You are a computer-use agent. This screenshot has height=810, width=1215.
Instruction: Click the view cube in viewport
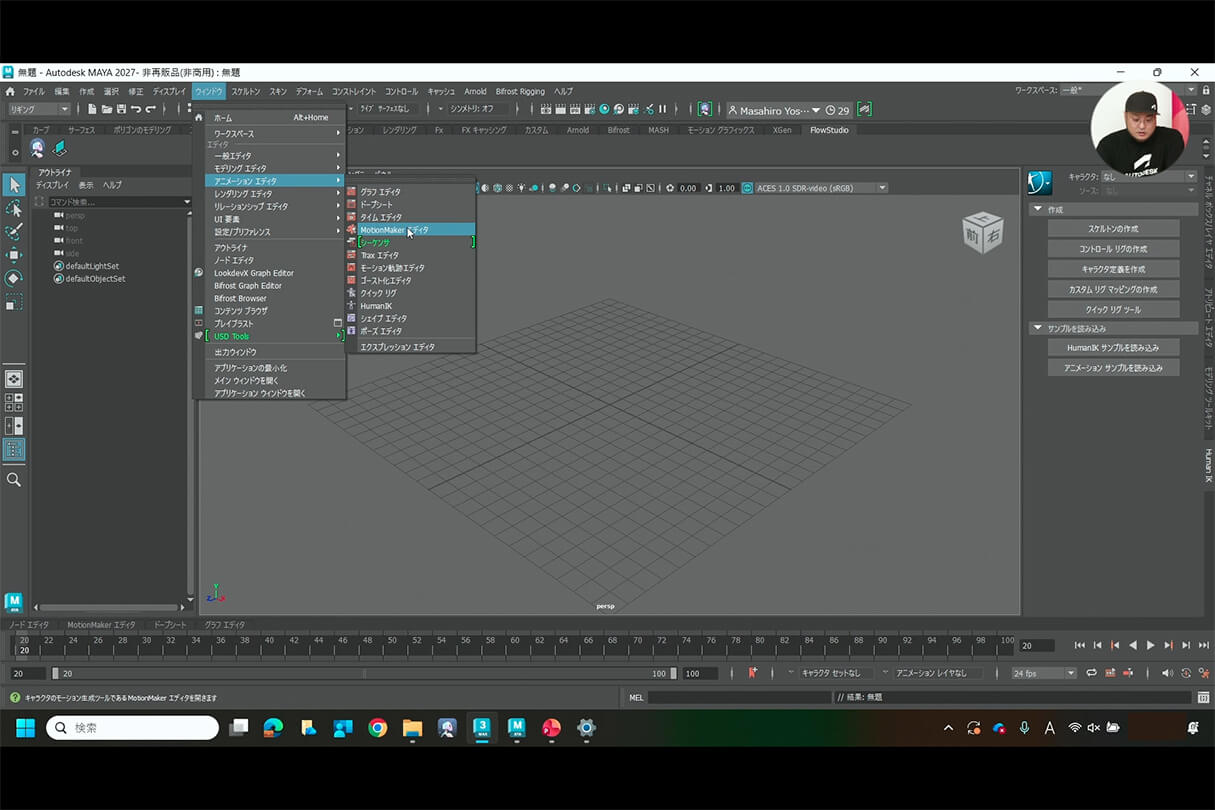click(x=982, y=233)
